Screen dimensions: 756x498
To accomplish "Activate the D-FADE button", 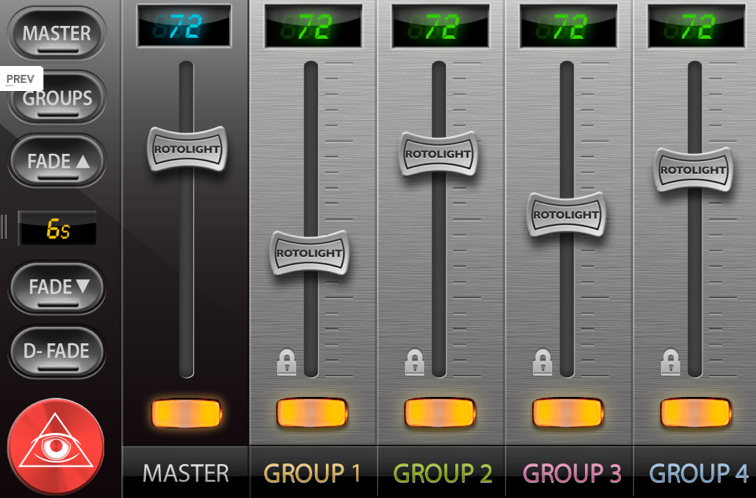I will [57, 351].
